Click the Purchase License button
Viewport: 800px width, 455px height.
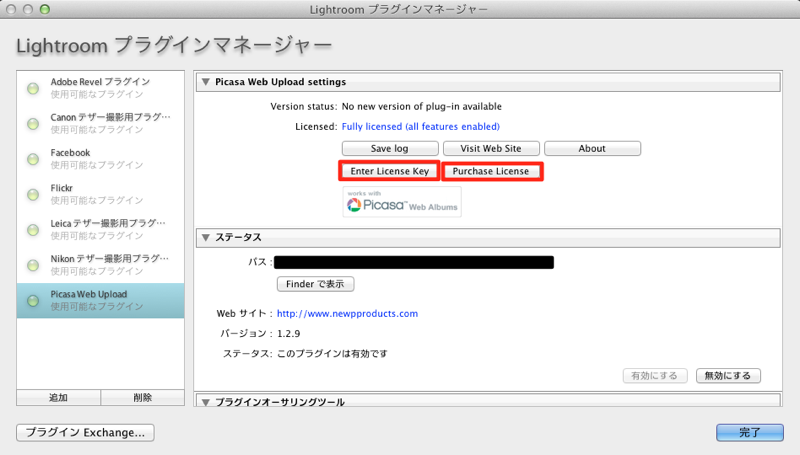[491, 171]
